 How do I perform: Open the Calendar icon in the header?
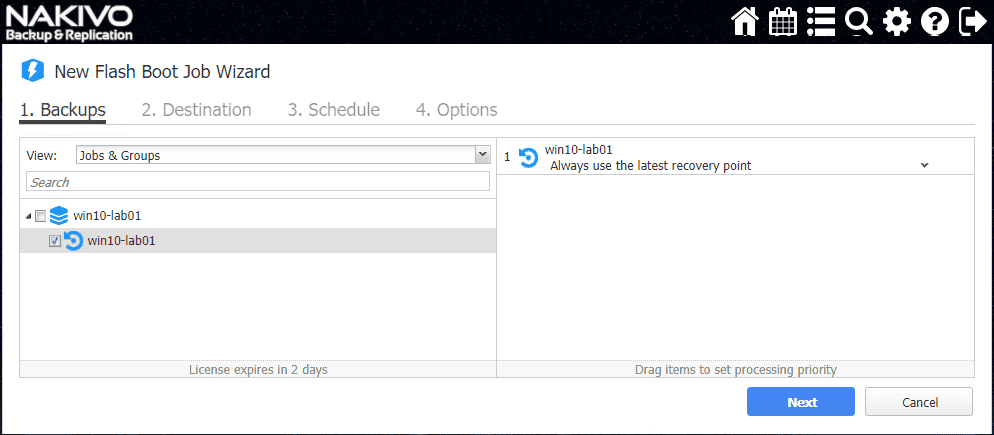pos(783,22)
